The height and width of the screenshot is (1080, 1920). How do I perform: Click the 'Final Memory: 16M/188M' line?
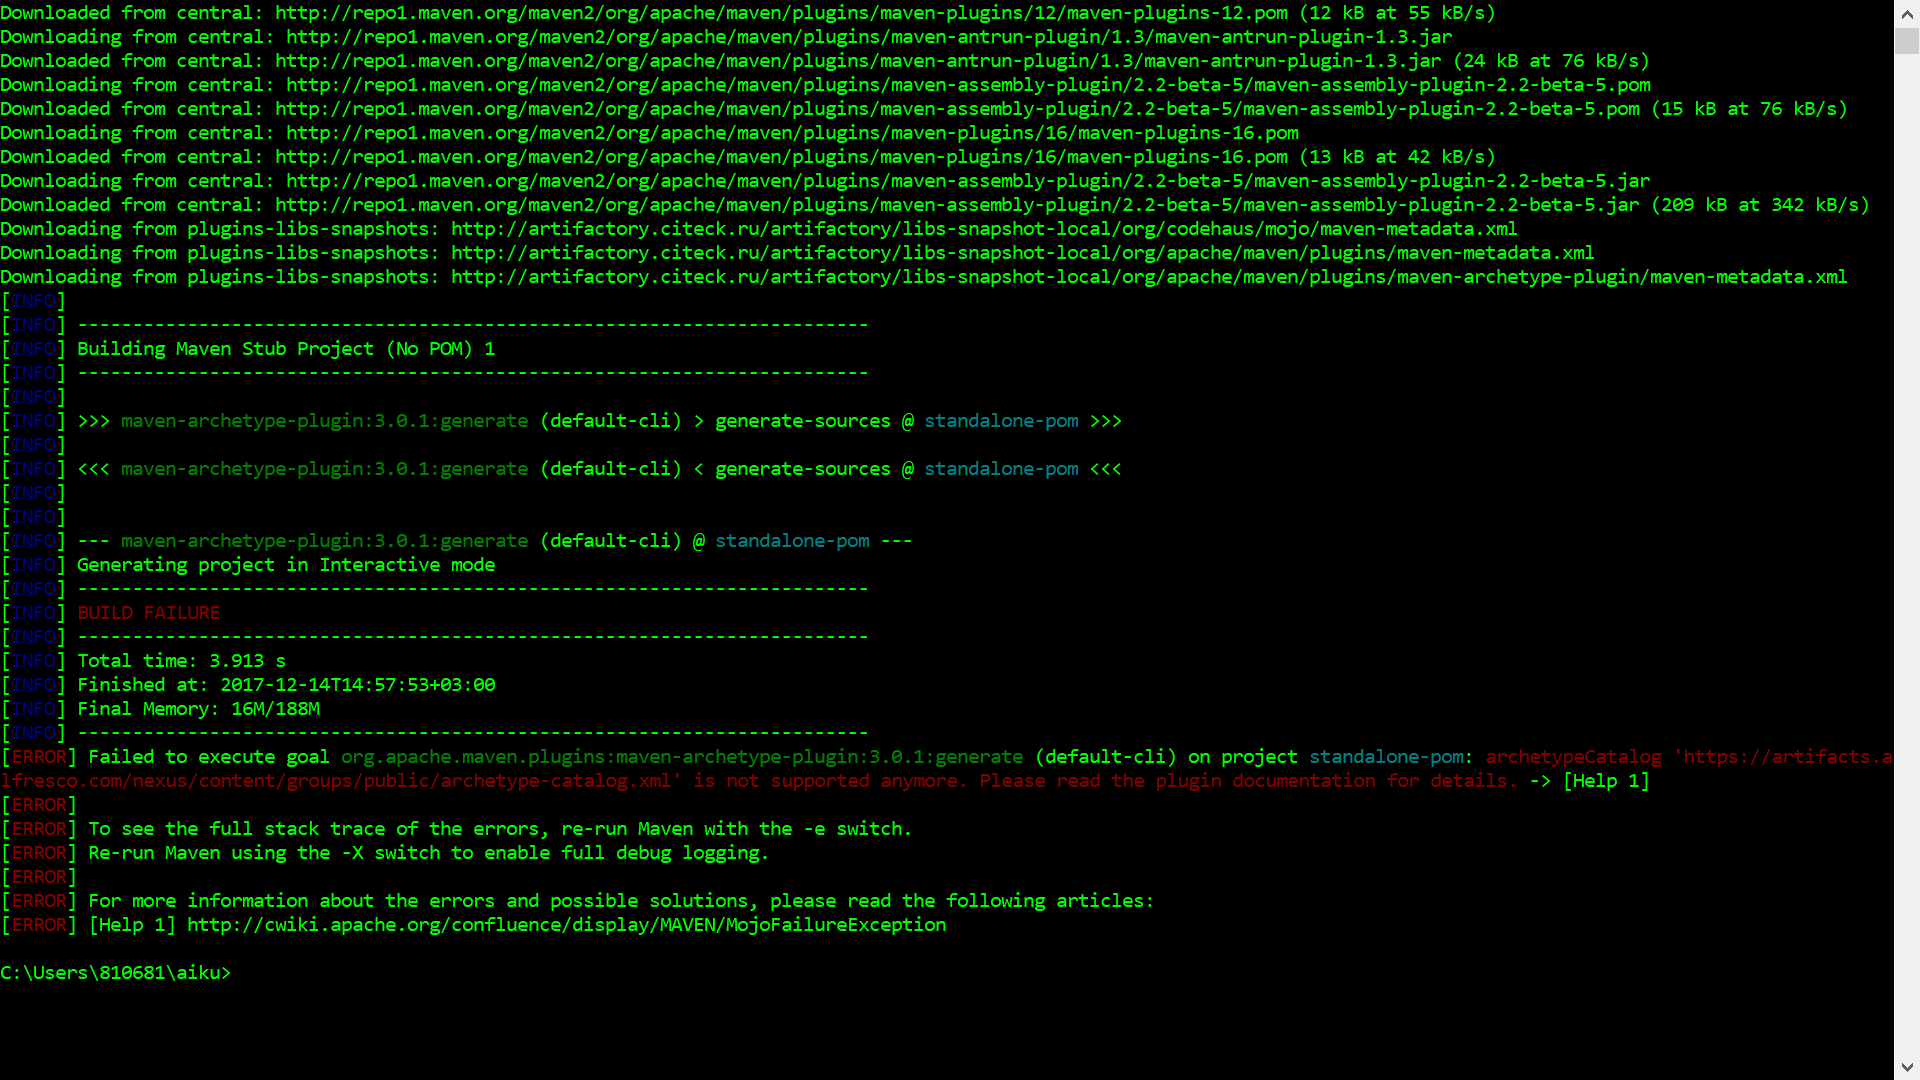pos(198,709)
